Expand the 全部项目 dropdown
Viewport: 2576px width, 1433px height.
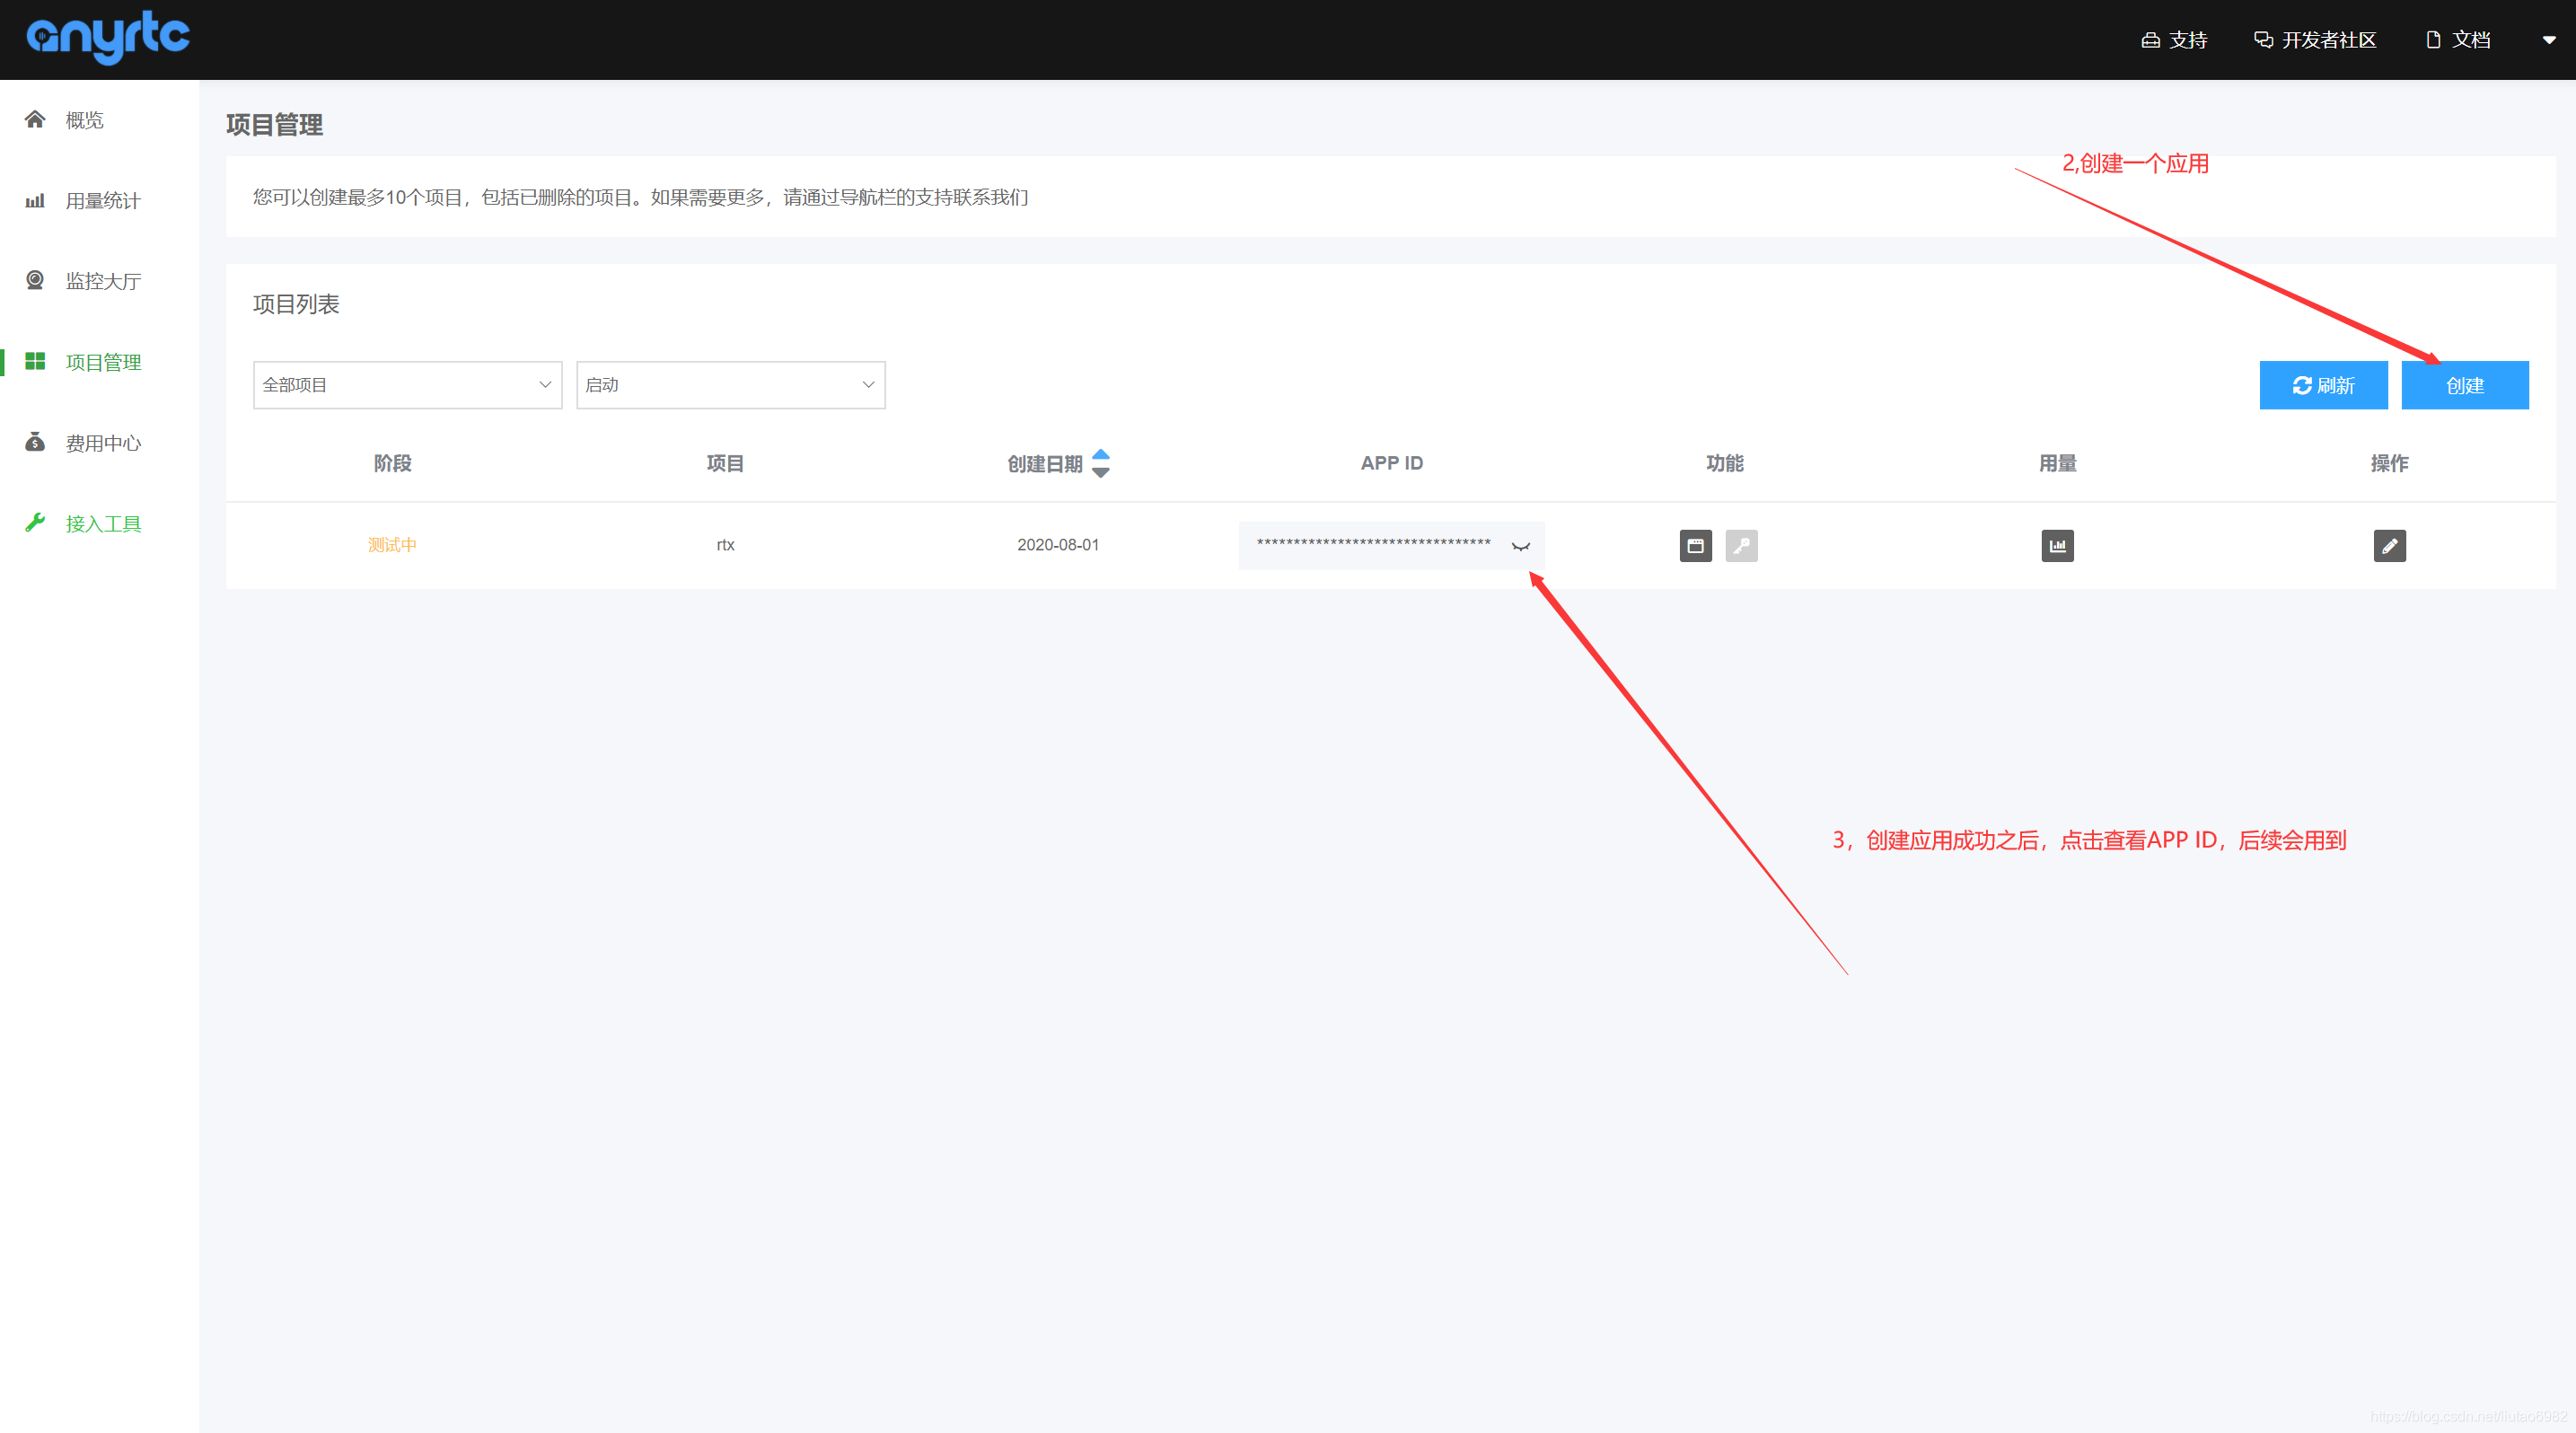point(407,385)
